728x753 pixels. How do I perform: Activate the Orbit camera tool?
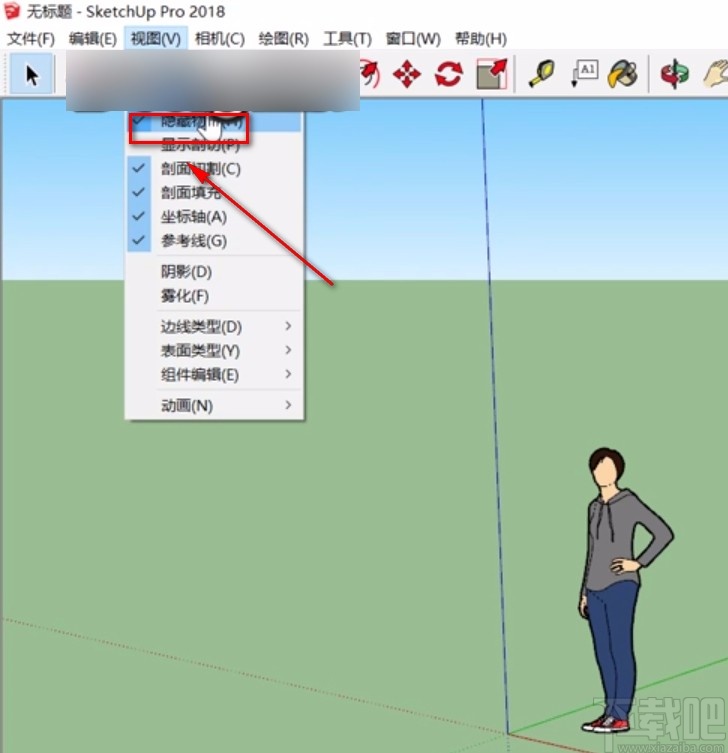pos(674,74)
